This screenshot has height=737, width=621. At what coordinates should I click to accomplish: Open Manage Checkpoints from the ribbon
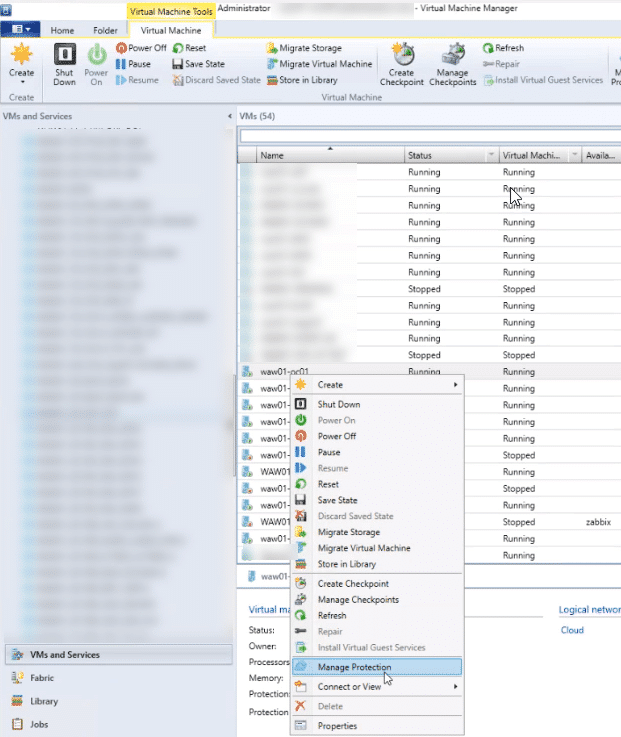(454, 65)
